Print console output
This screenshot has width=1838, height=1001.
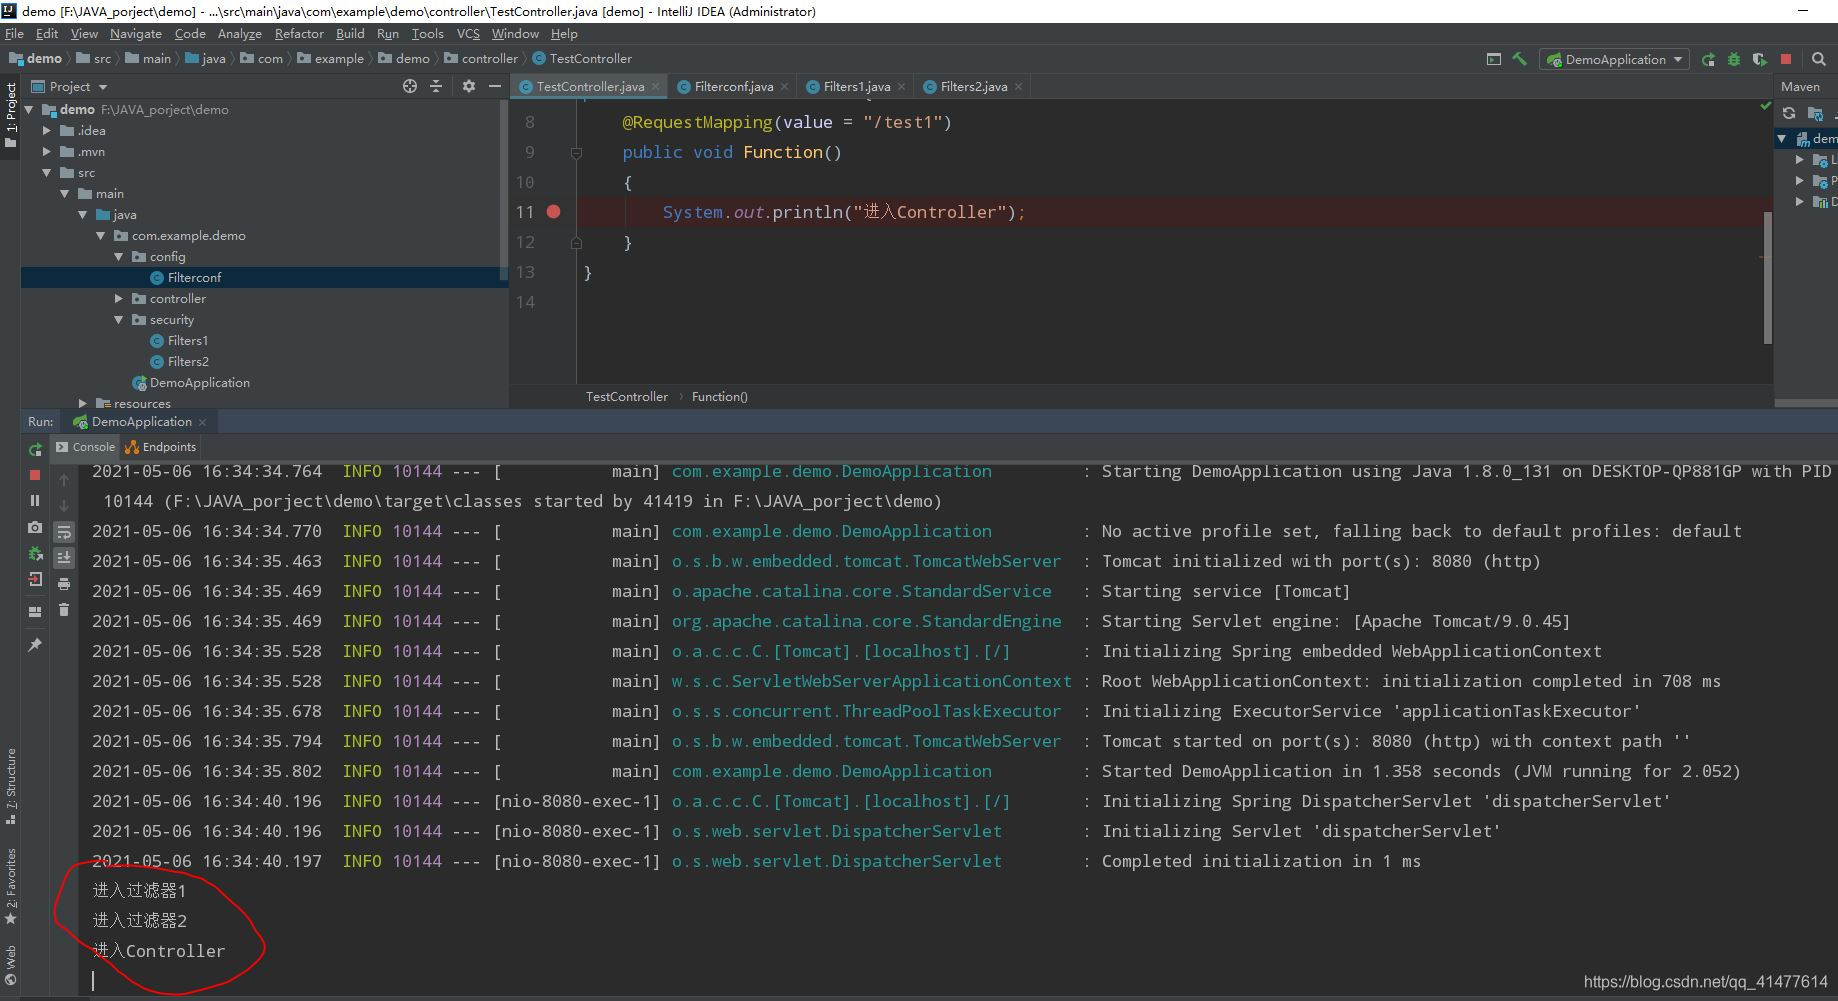click(64, 583)
